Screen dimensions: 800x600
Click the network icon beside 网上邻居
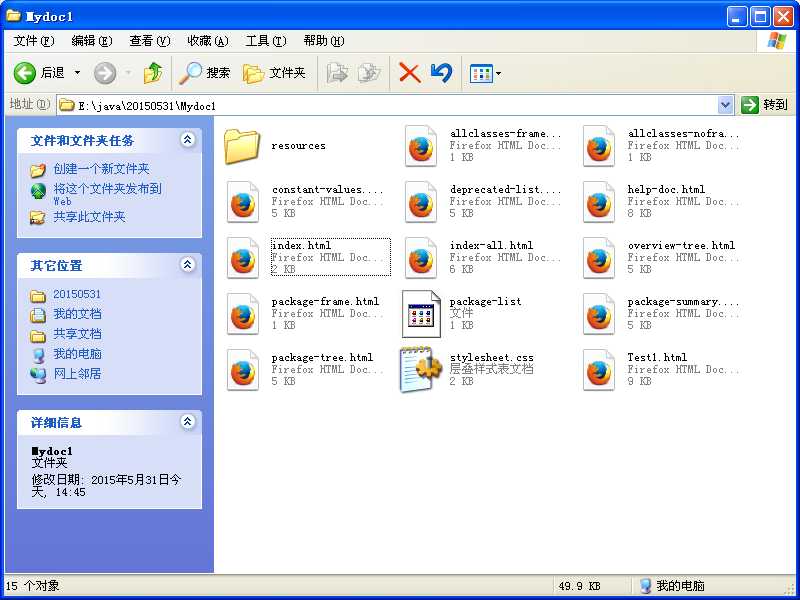38,374
